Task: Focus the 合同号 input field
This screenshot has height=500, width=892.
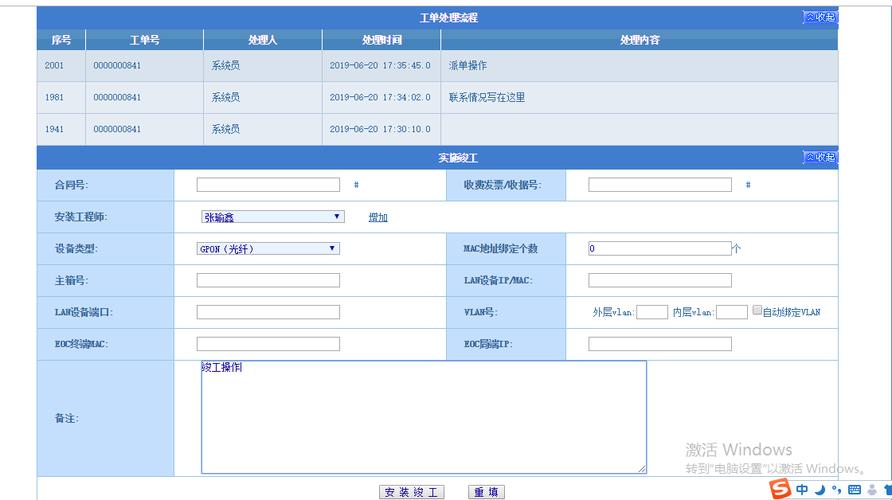Action: (x=268, y=185)
